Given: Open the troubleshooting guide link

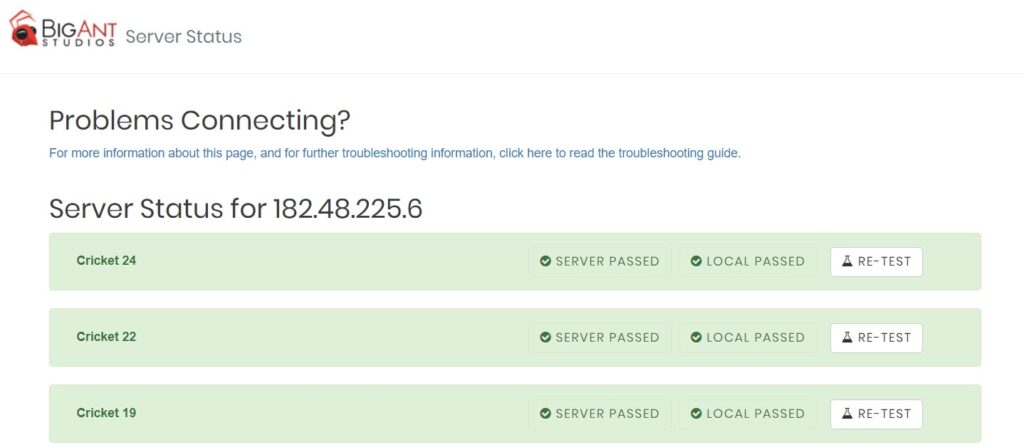Looking at the screenshot, I should tap(395, 154).
